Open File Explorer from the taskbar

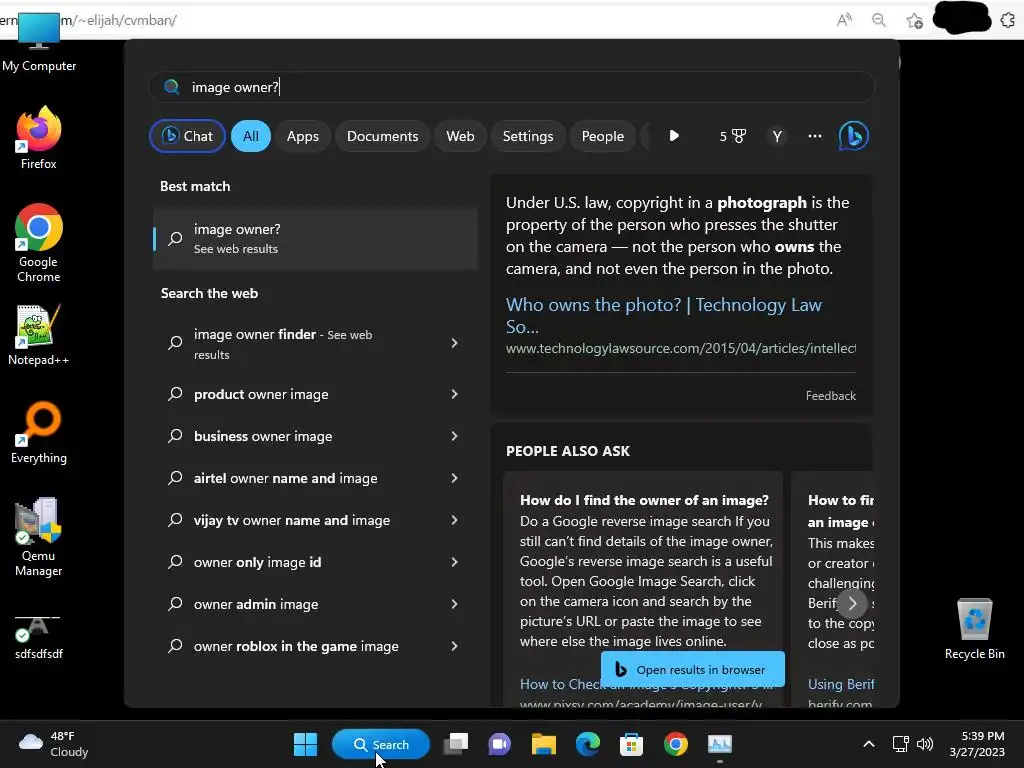543,744
